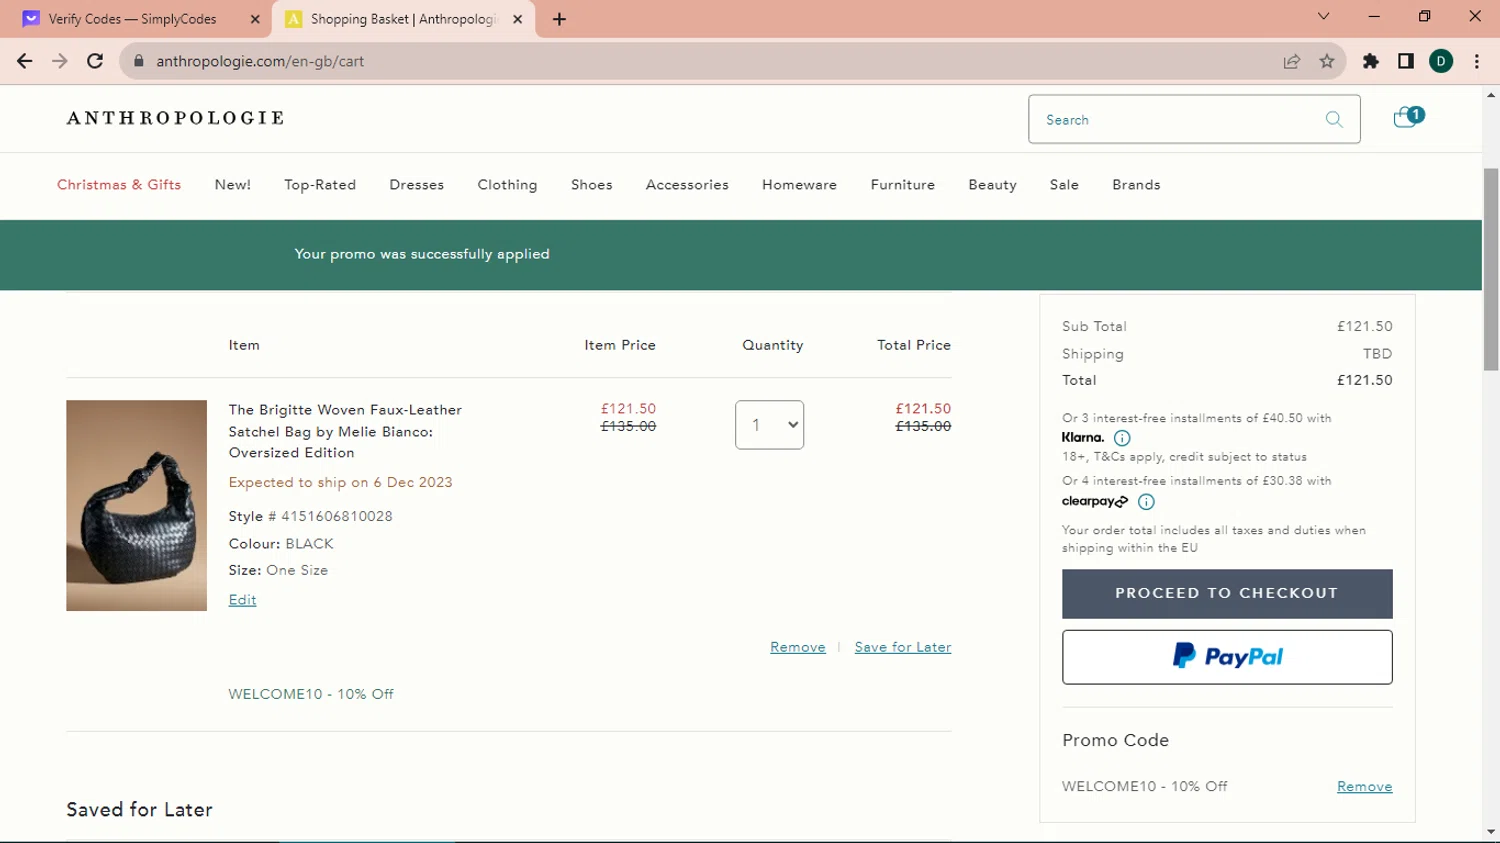1500x843 pixels.
Task: Remove the WELCOME10 promo code
Action: pos(1364,787)
